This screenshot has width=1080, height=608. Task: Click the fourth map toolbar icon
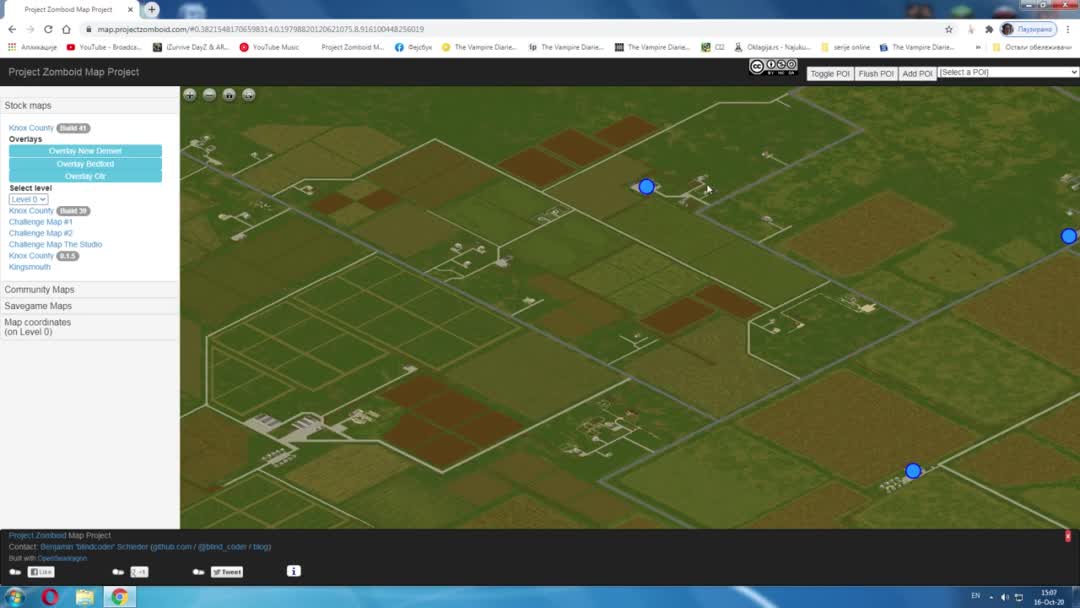point(249,95)
